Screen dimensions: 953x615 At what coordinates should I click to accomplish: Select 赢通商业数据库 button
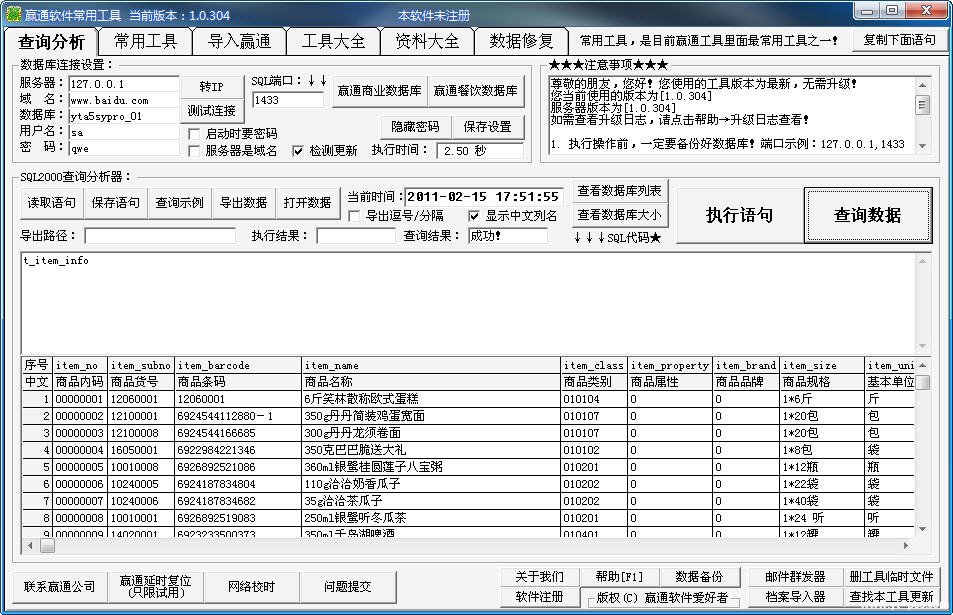coord(379,91)
